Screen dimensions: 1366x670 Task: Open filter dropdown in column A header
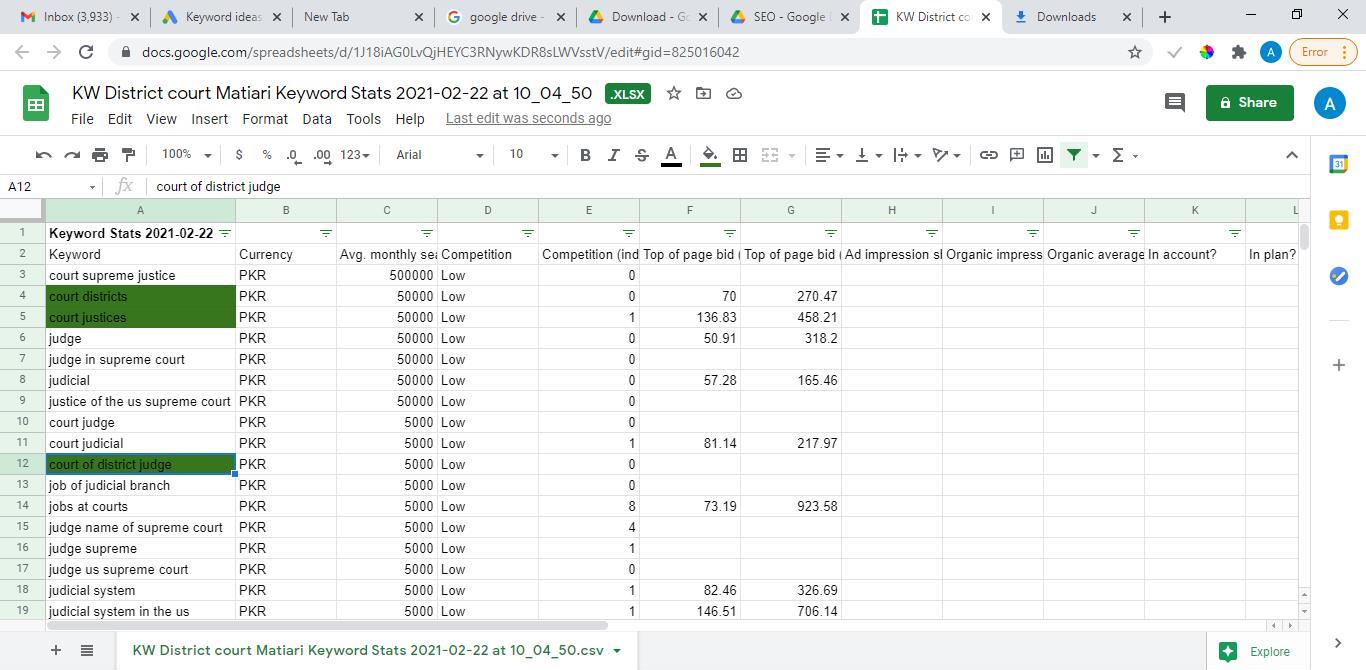[225, 233]
